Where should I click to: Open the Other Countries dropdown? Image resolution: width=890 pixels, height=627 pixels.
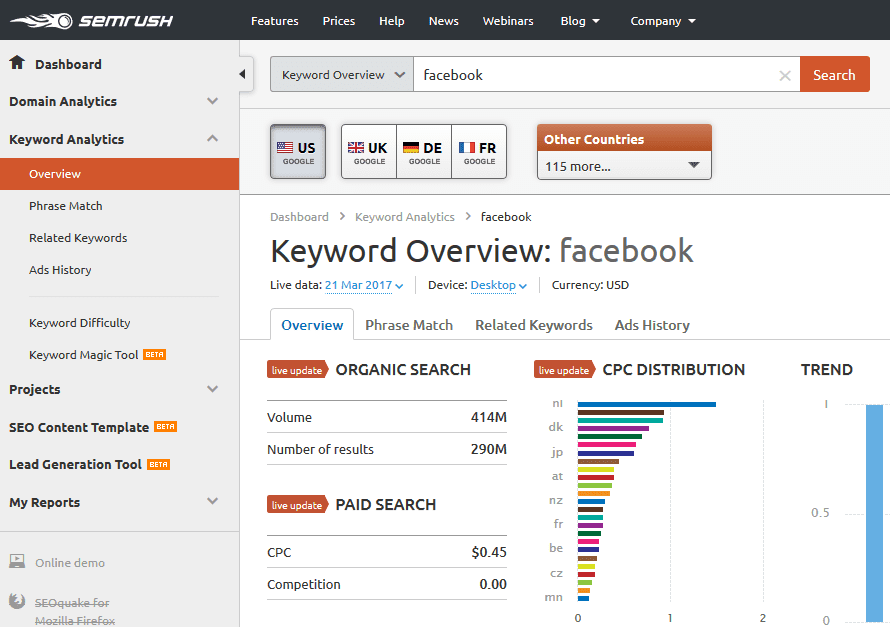(624, 166)
